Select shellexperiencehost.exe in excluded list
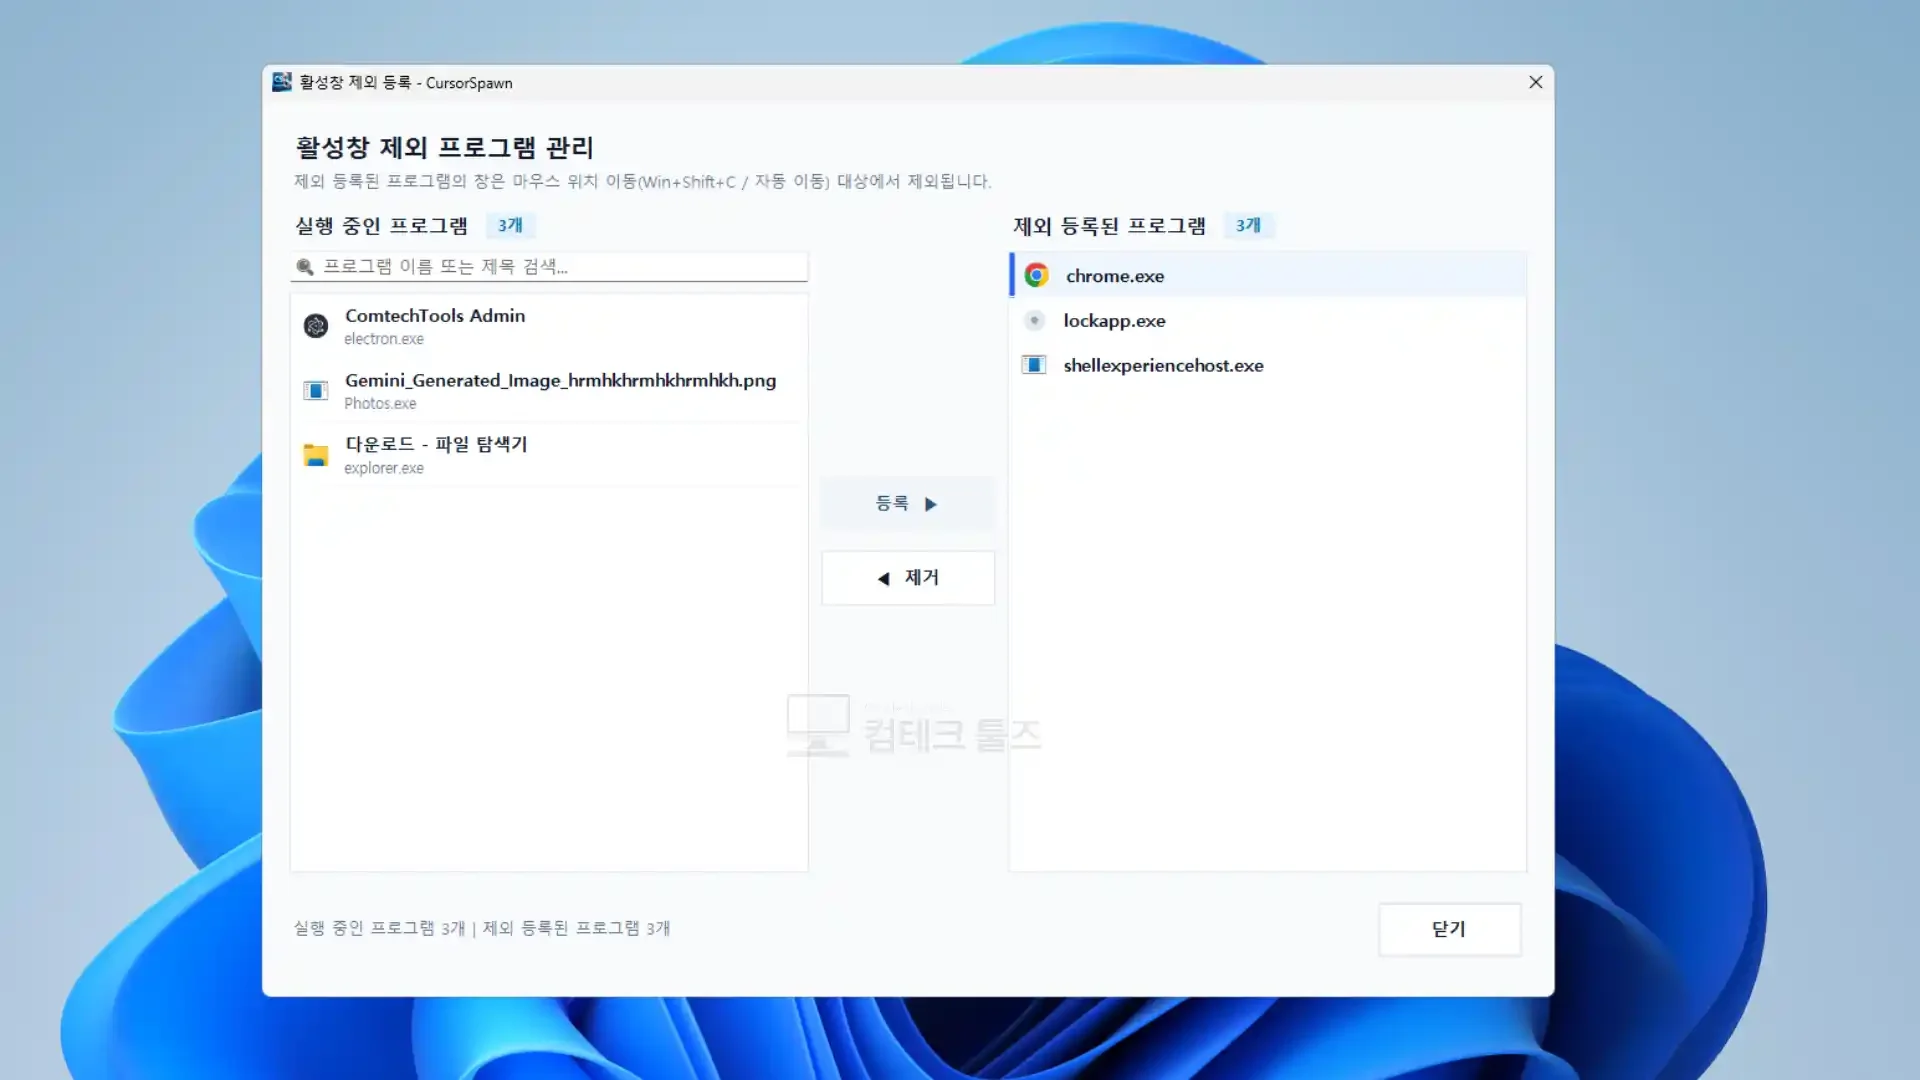Viewport: 1920px width, 1080px height. tap(1268, 365)
